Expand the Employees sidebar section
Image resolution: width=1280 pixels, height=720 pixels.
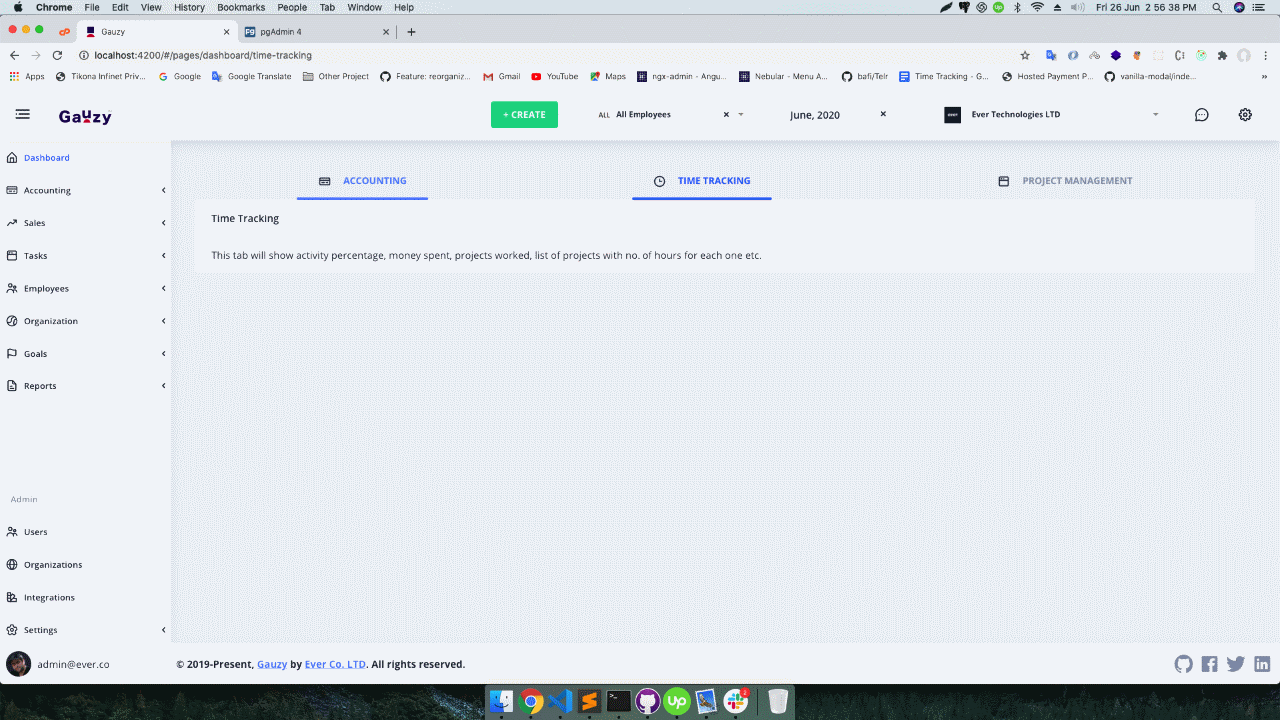tap(46, 288)
